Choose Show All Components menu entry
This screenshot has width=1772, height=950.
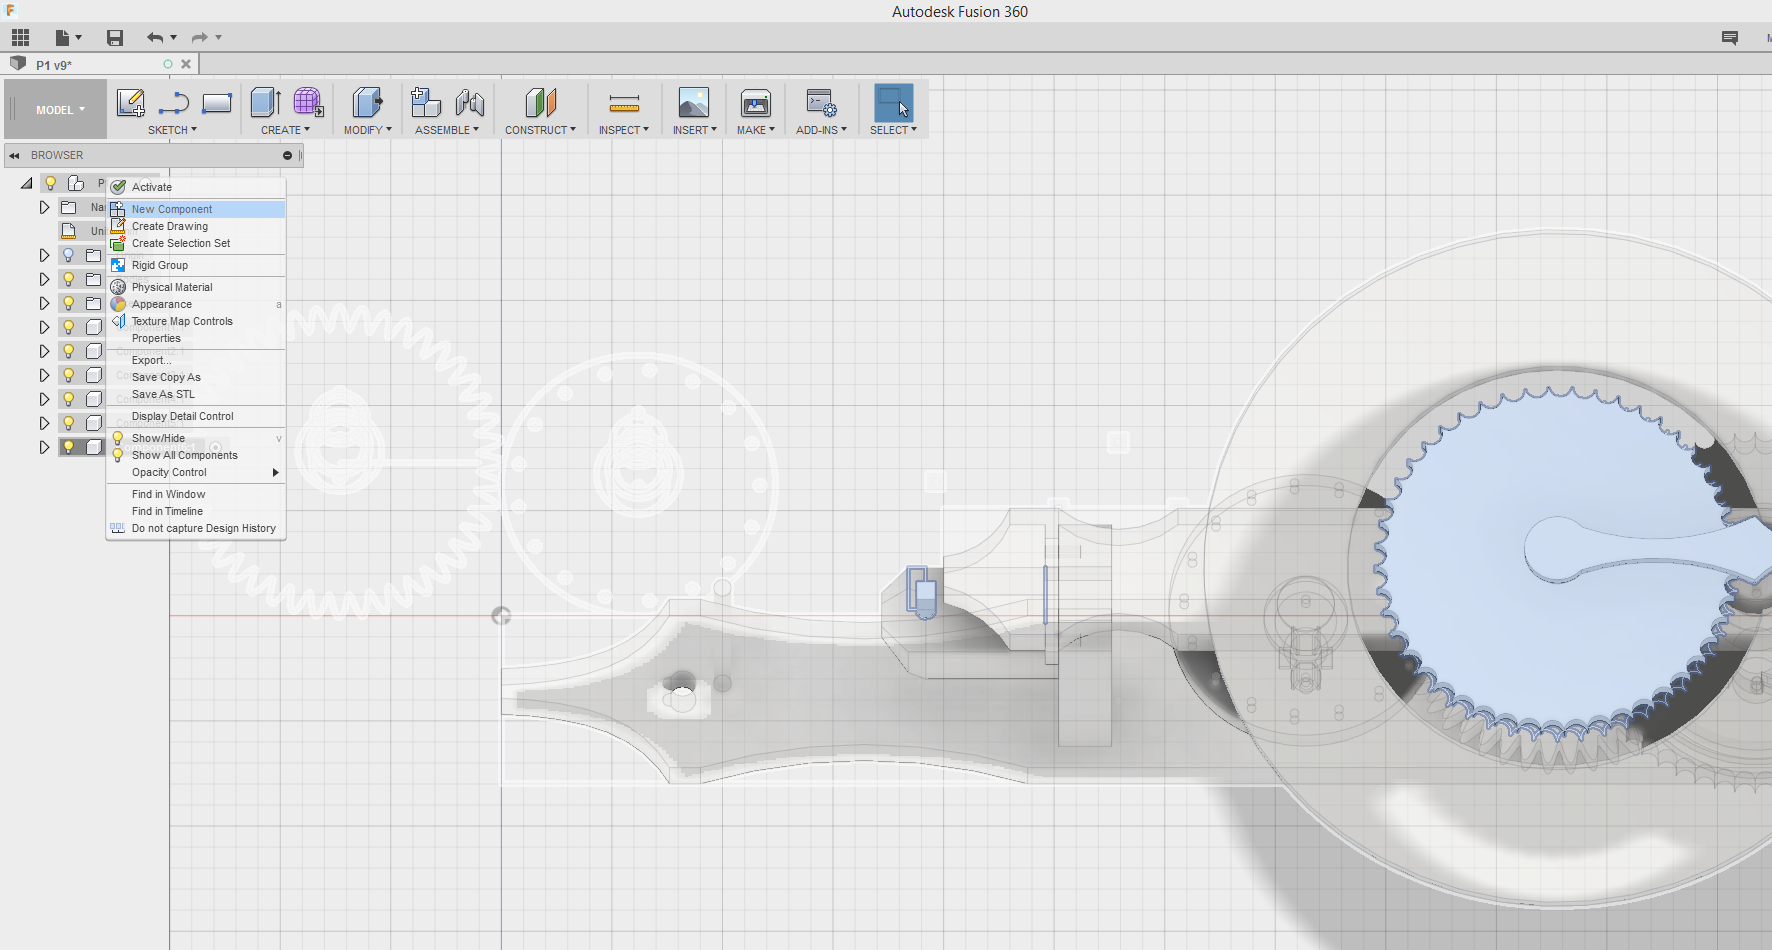tap(196, 455)
